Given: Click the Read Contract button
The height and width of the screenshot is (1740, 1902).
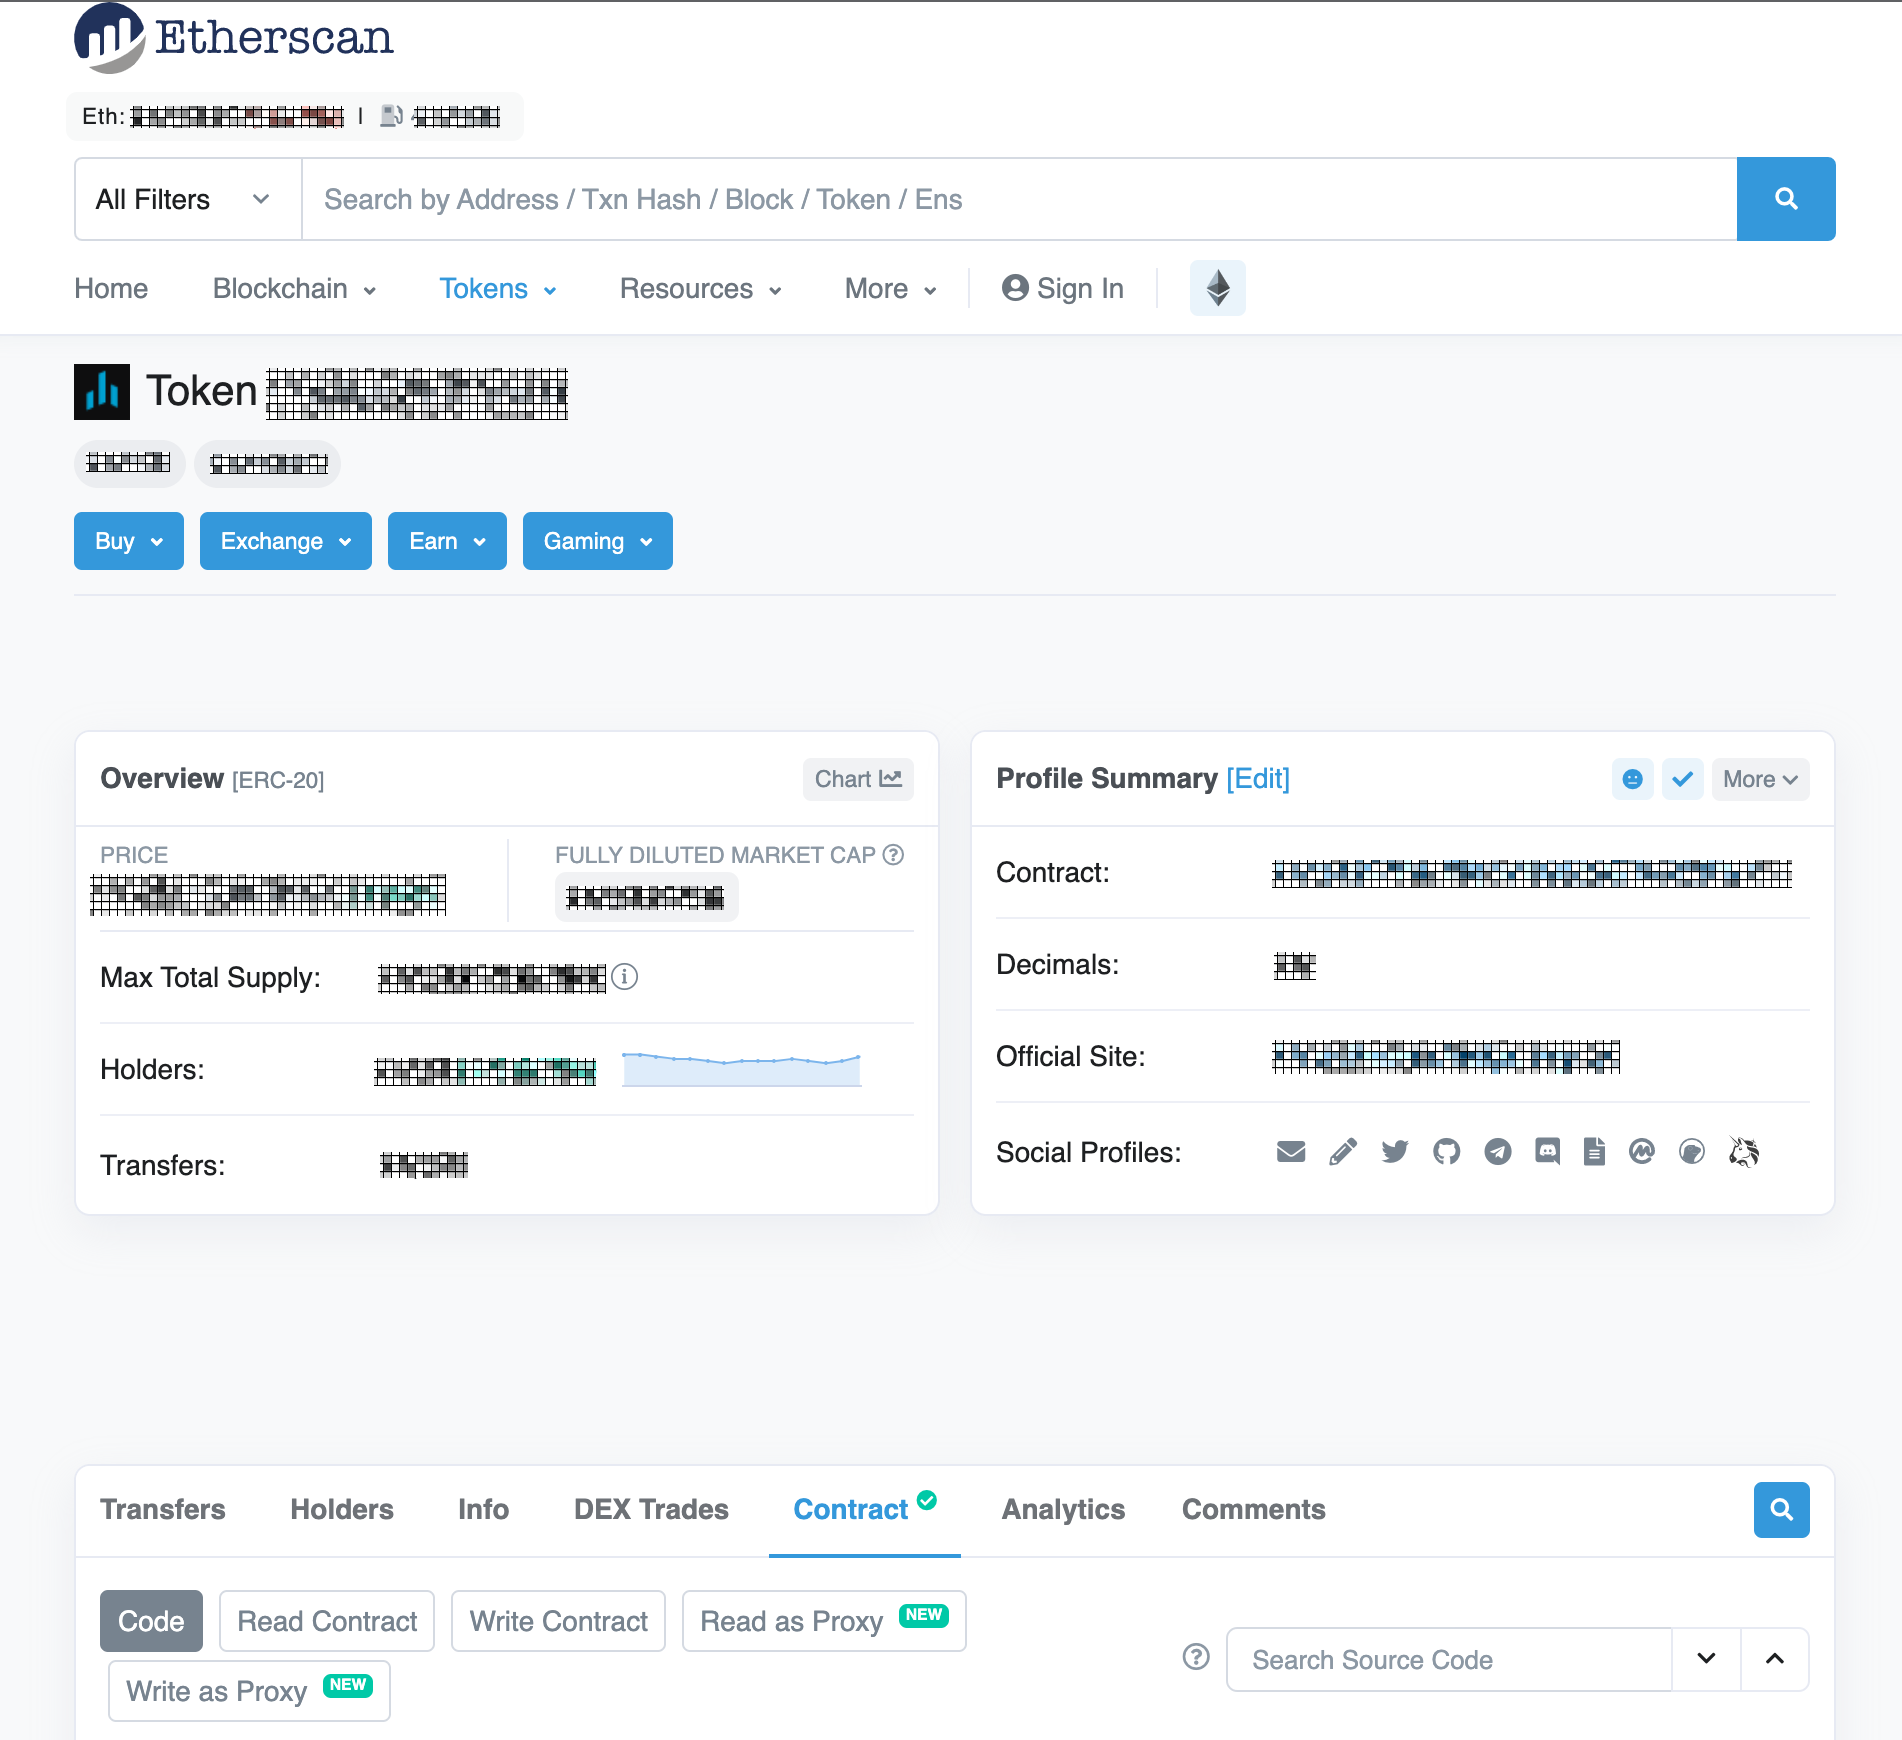Looking at the screenshot, I should coord(327,1621).
